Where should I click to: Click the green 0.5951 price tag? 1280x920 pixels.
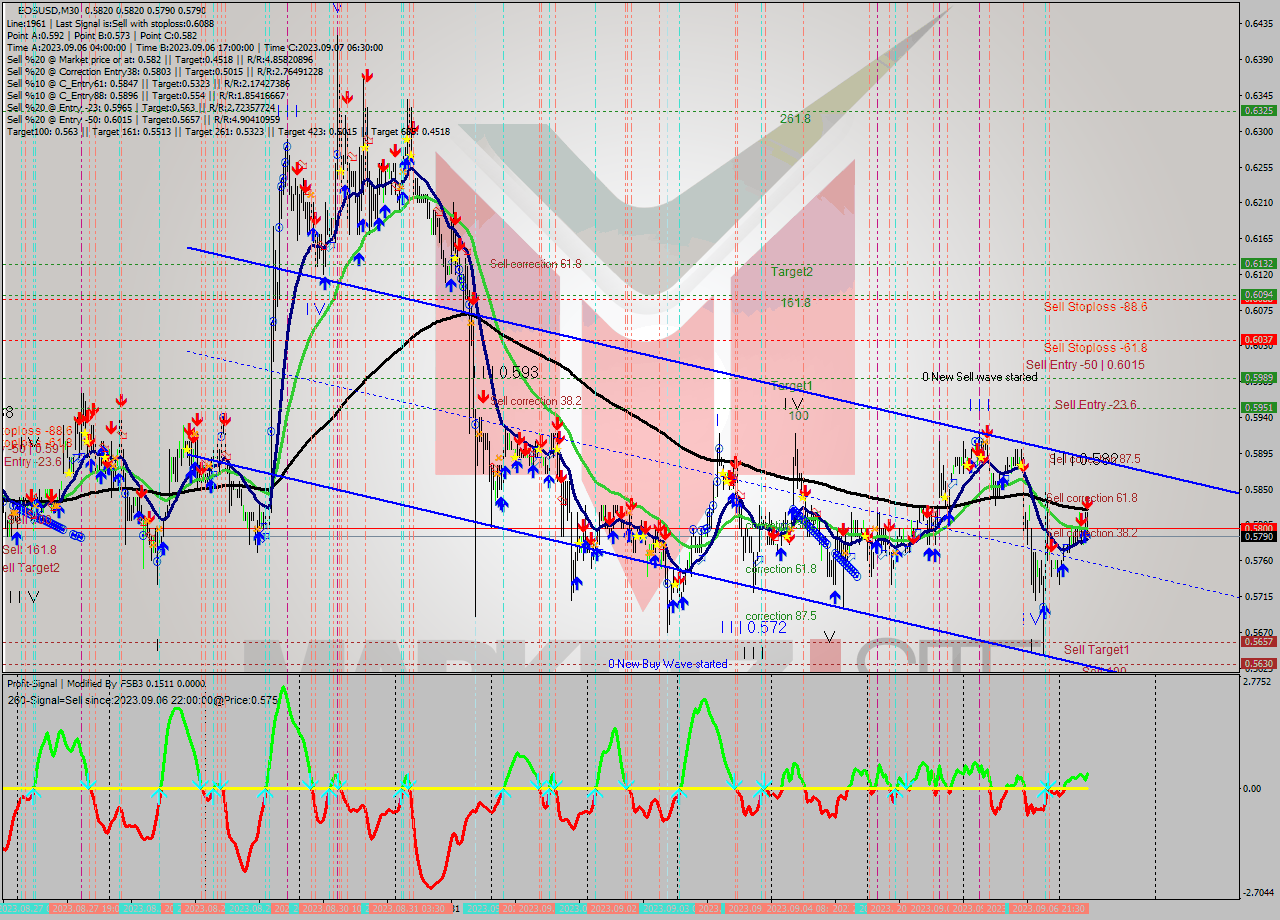pyautogui.click(x=1257, y=408)
